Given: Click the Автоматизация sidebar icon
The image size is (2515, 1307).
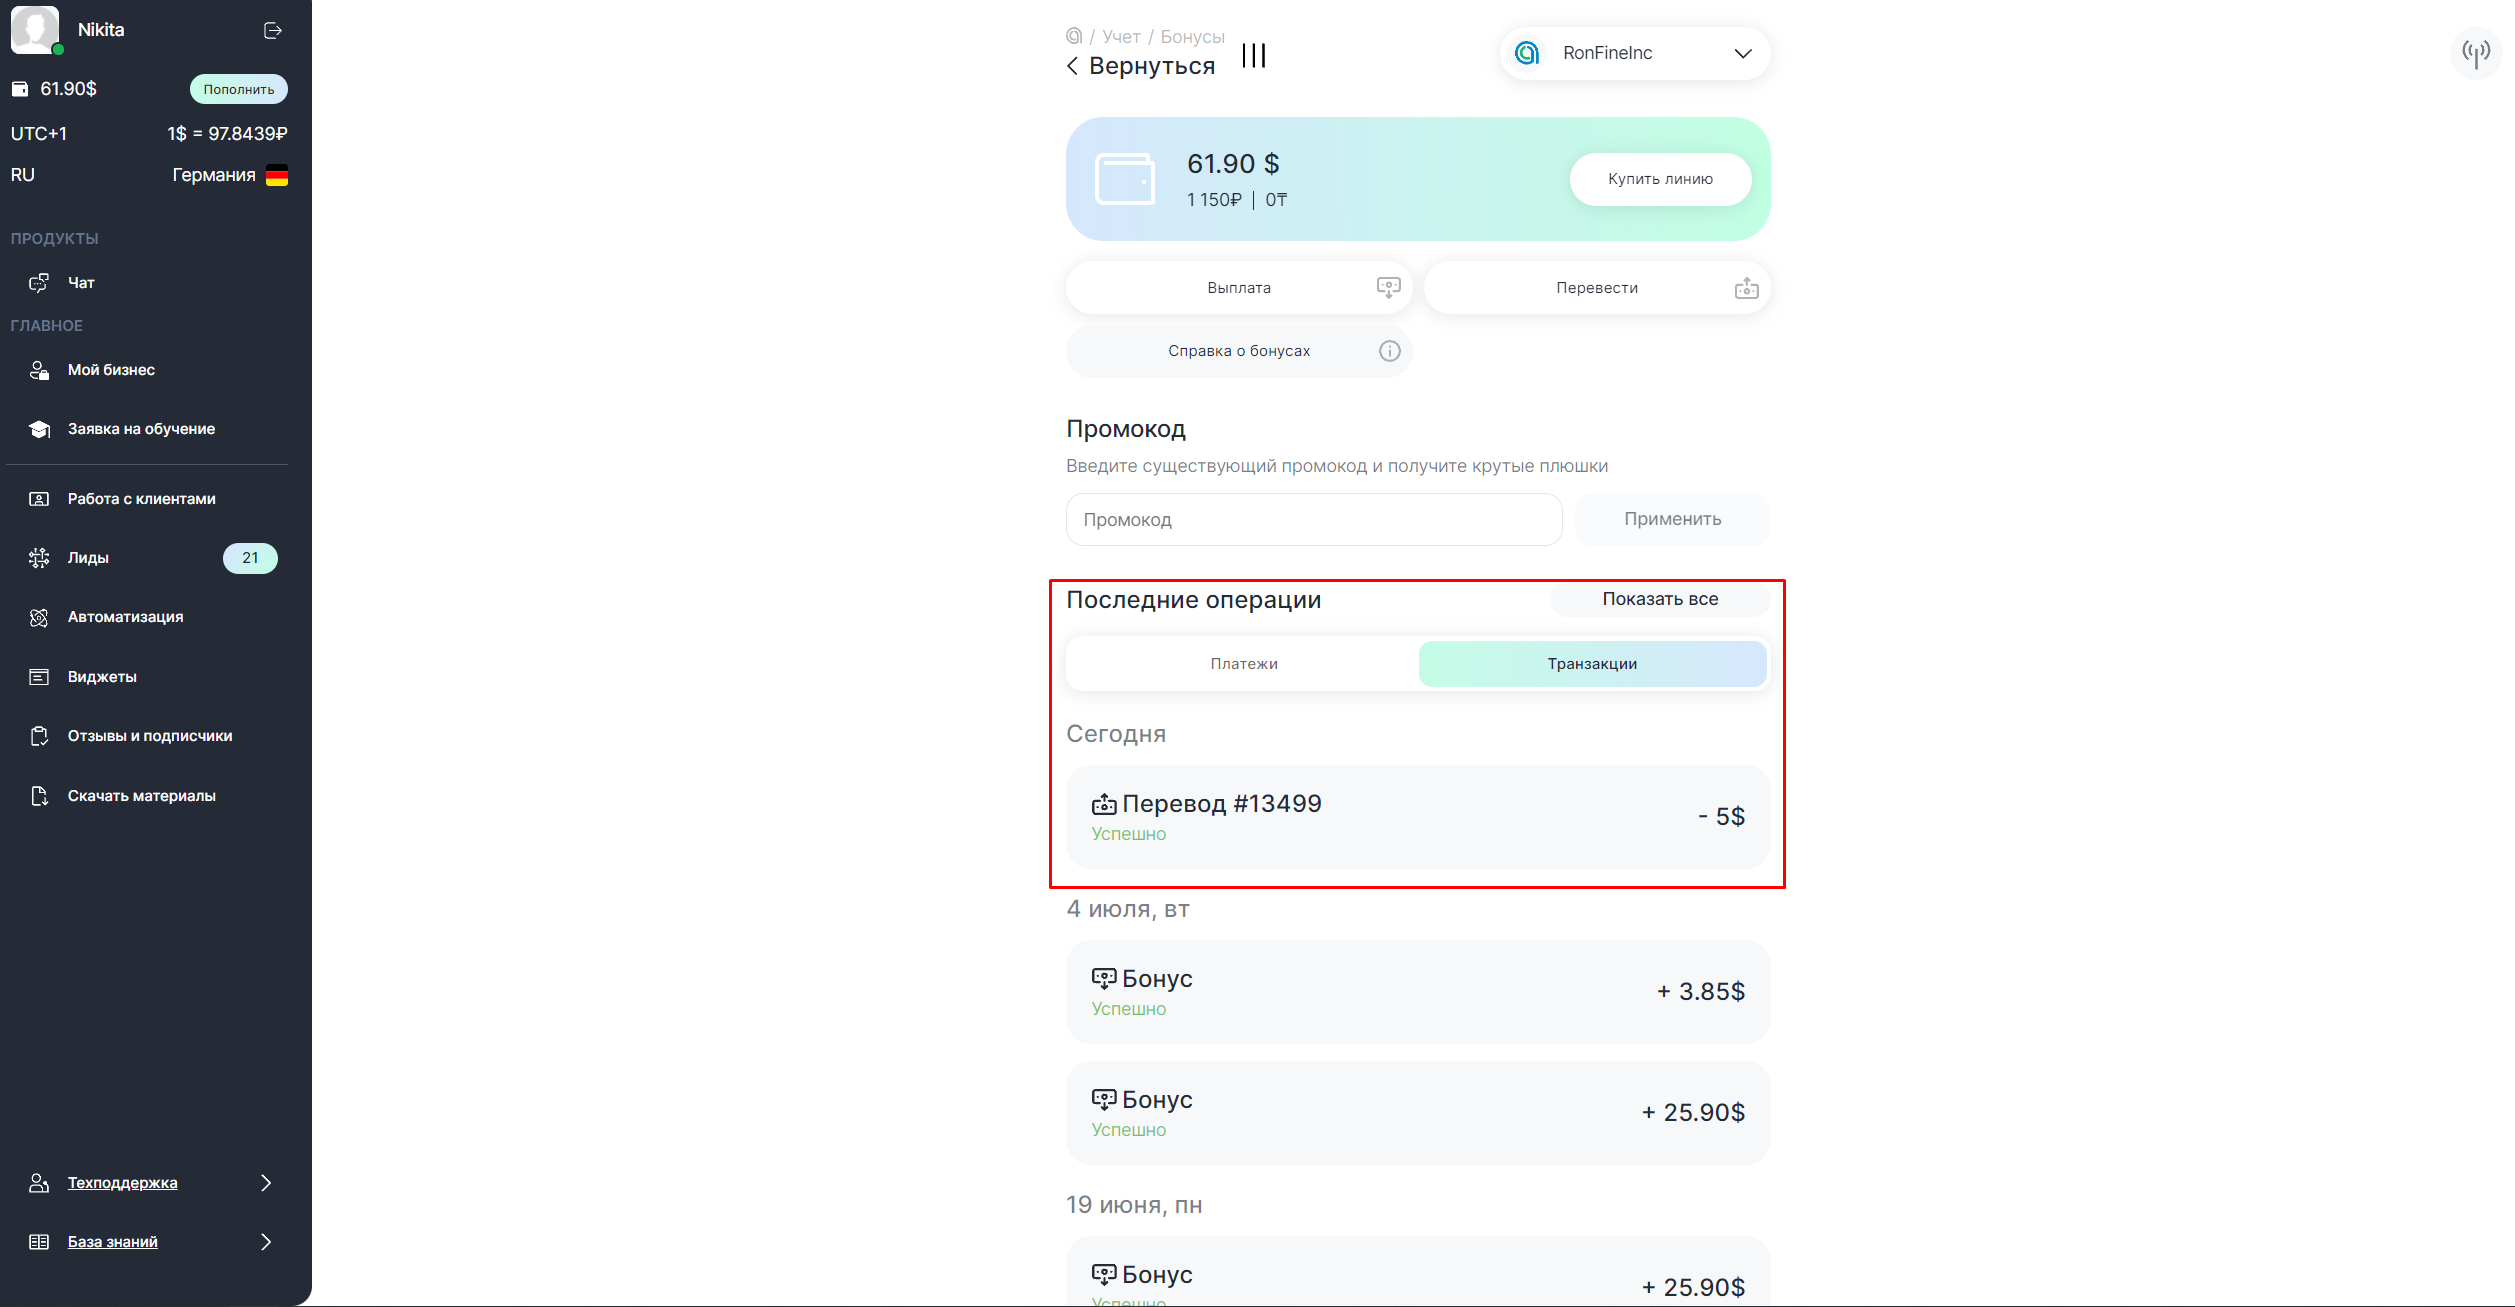Looking at the screenshot, I should pos(39,617).
